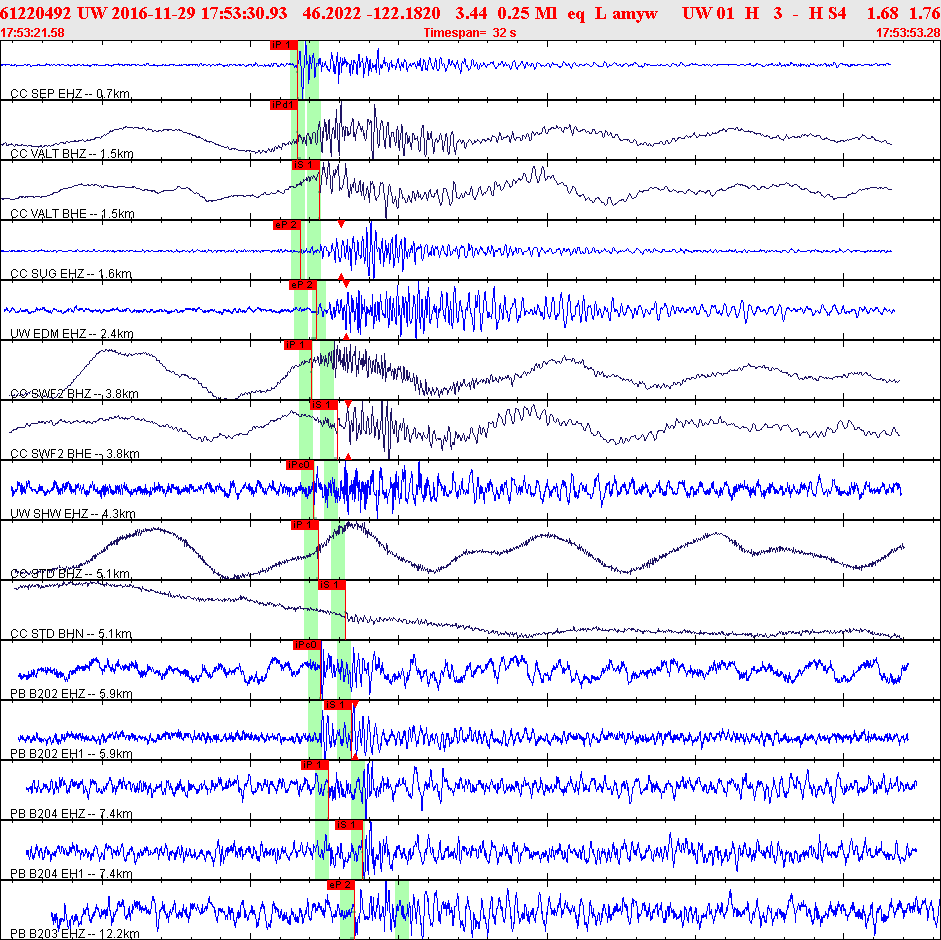Select the iS 1 pick flag on CC SWF2 BHE
The image size is (941, 940).
(323, 405)
